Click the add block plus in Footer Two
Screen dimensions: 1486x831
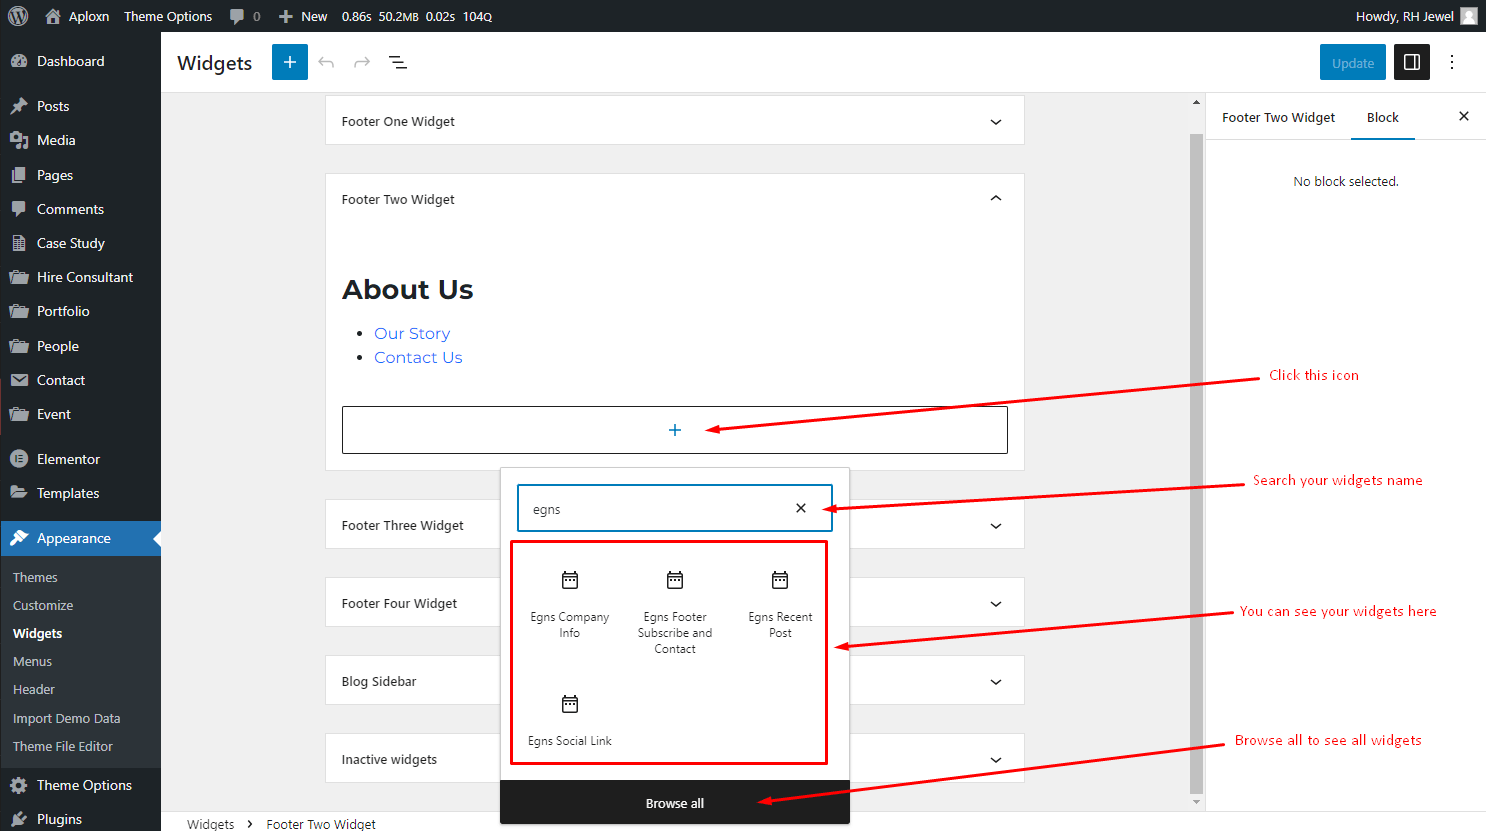tap(675, 430)
